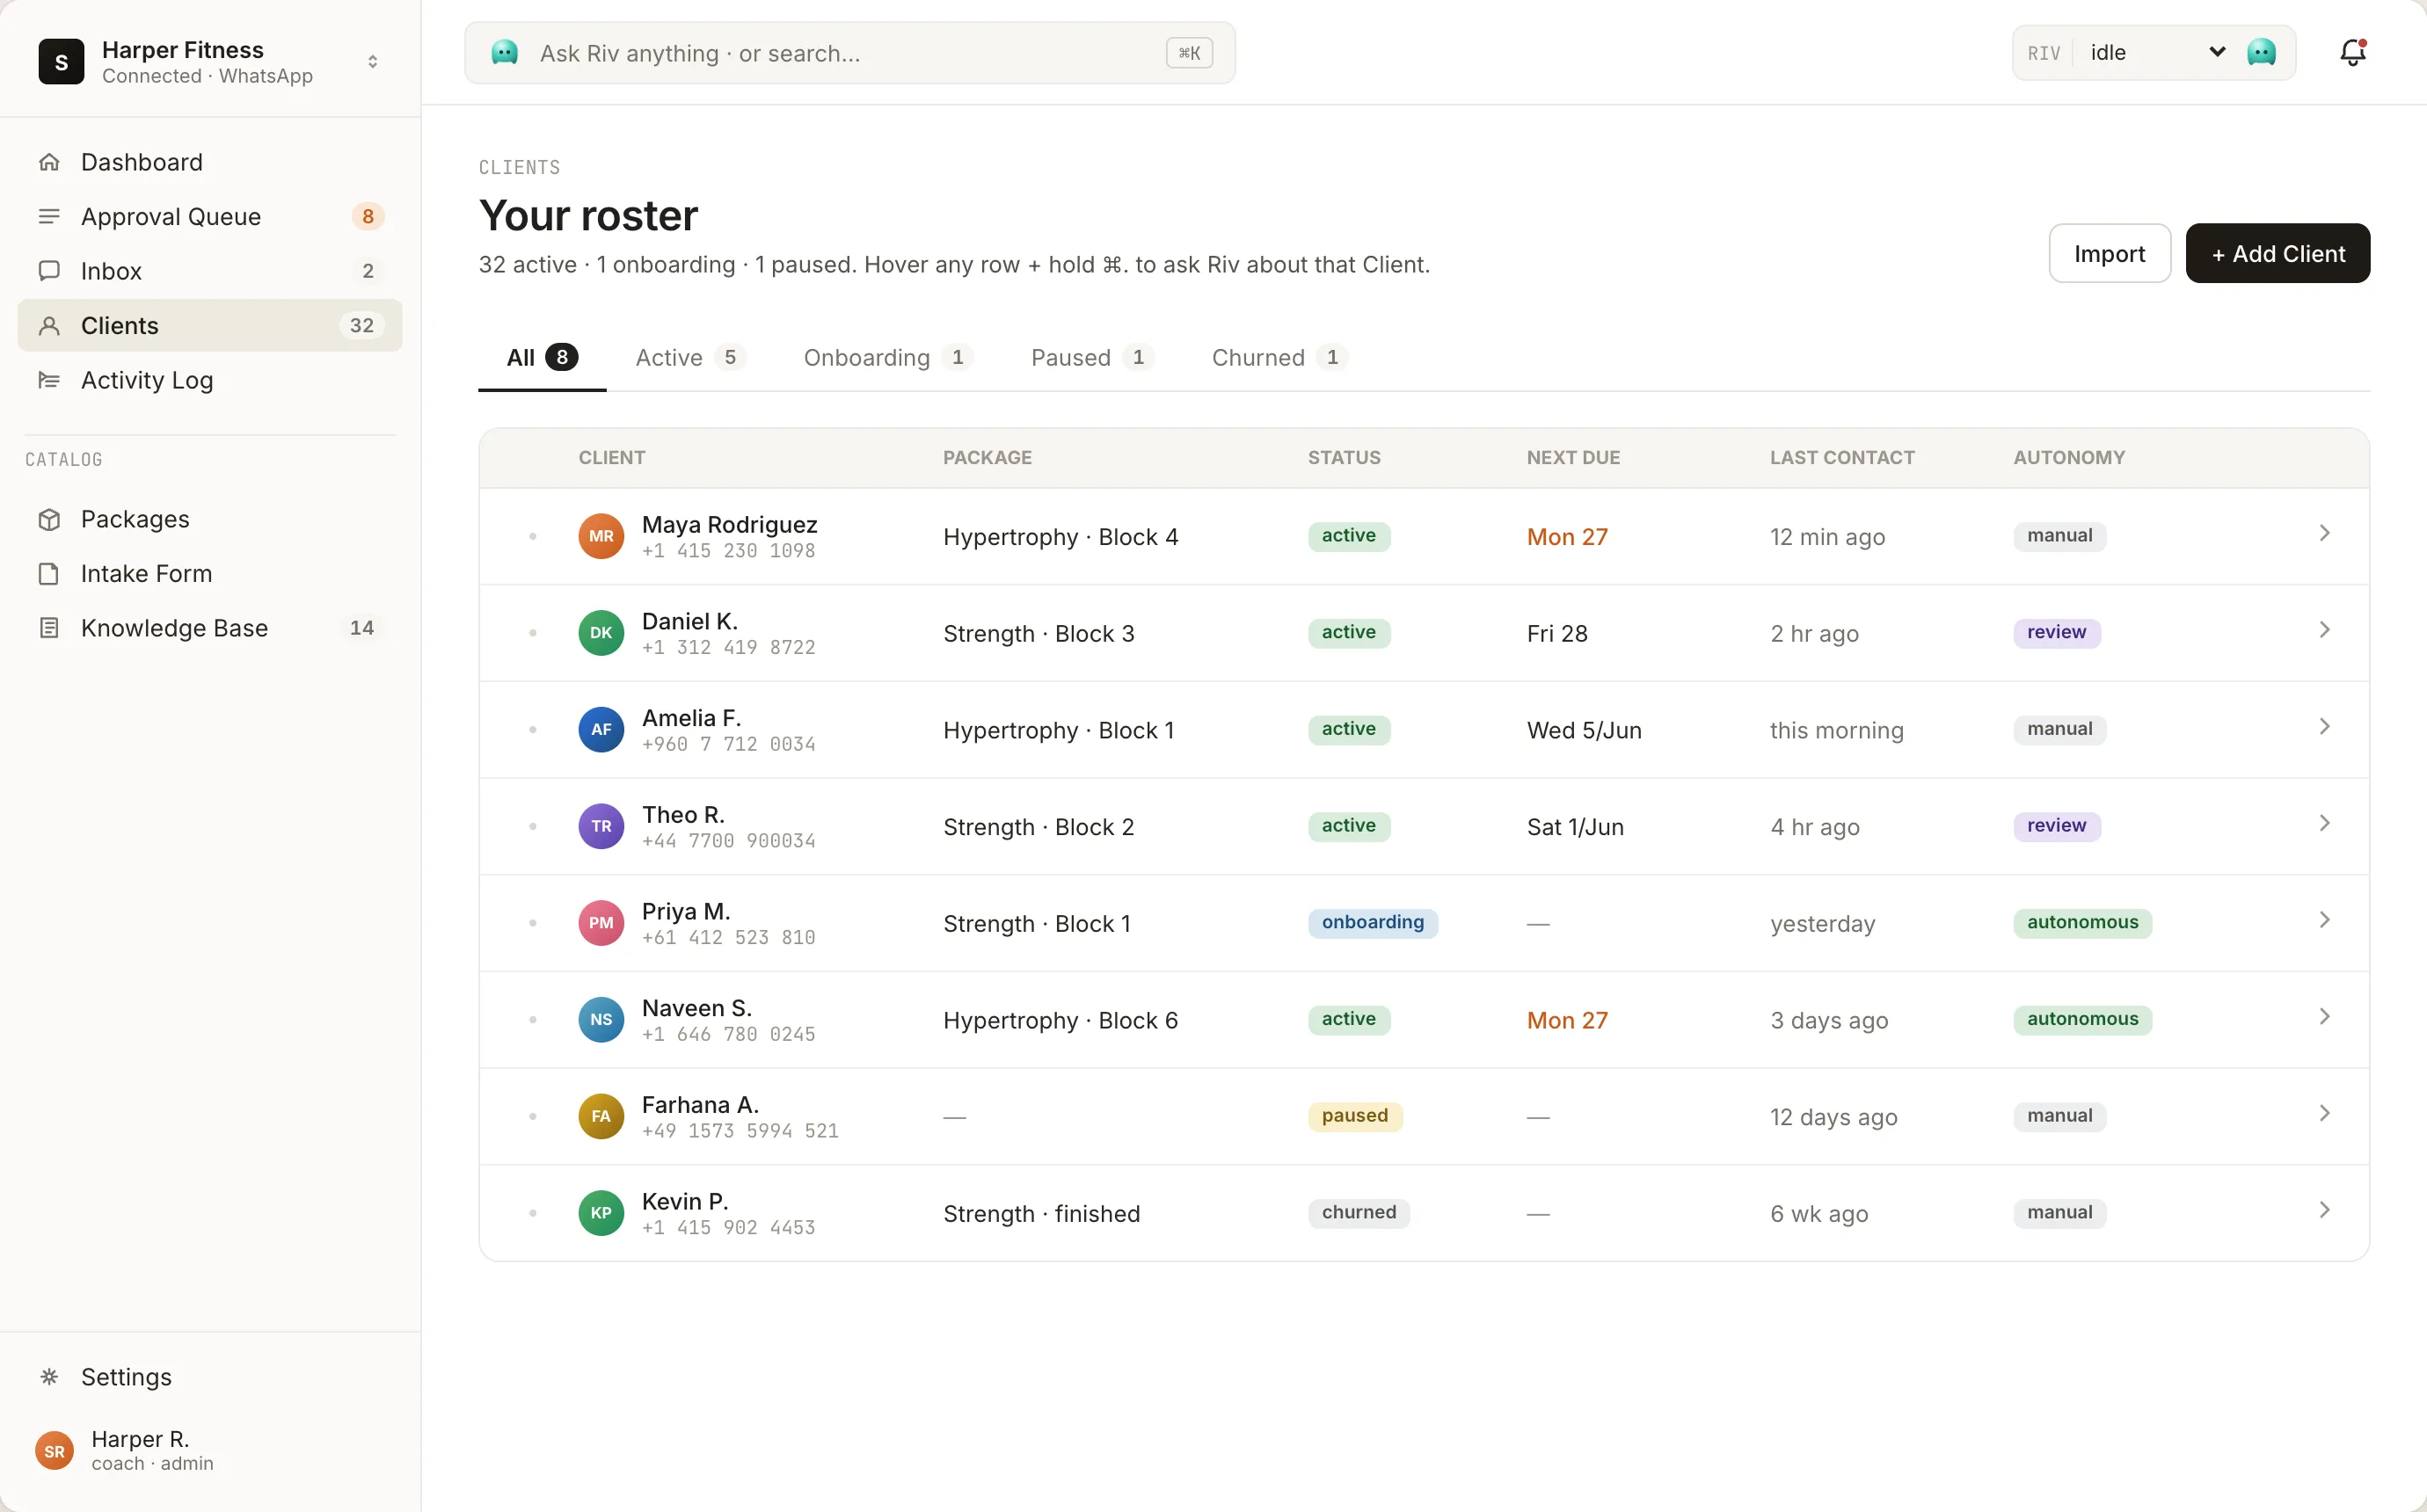Open Settings in sidebar
This screenshot has height=1512, width=2427.
click(x=210, y=1377)
